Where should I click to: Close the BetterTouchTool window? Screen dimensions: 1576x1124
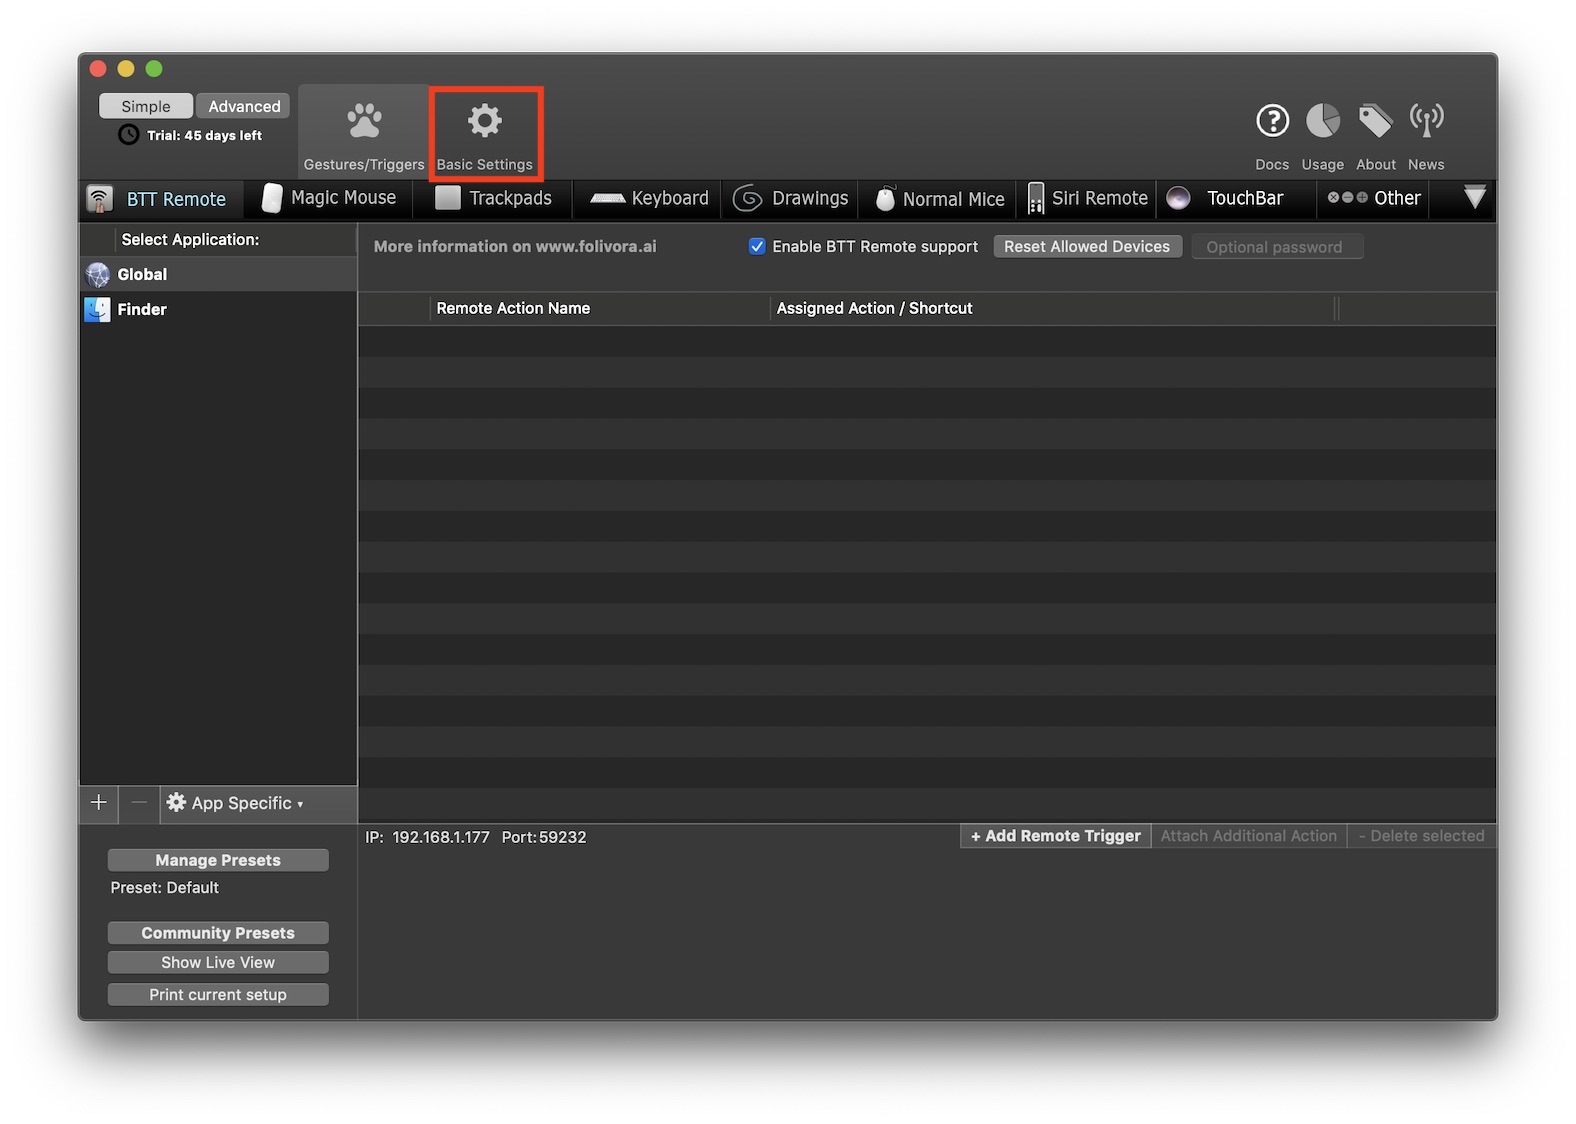(98, 69)
